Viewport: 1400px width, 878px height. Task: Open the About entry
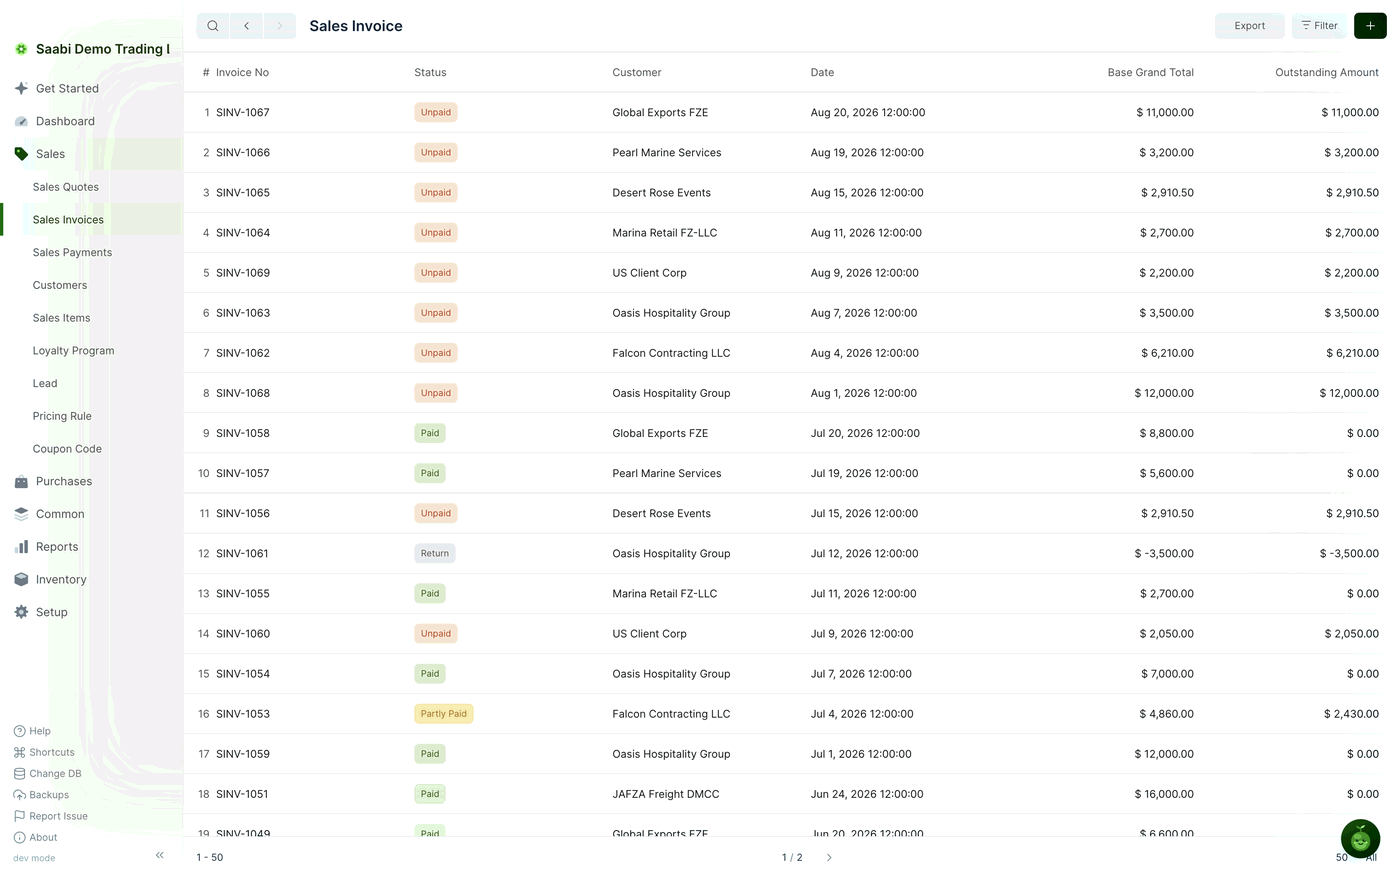tap(36, 837)
